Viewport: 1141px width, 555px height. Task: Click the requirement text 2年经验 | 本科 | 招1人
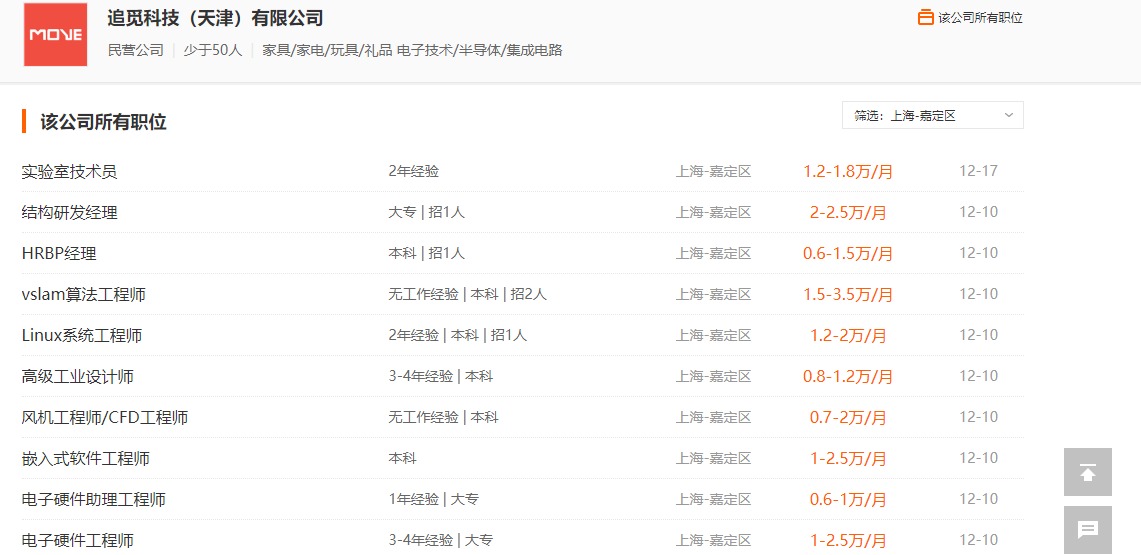click(x=458, y=335)
